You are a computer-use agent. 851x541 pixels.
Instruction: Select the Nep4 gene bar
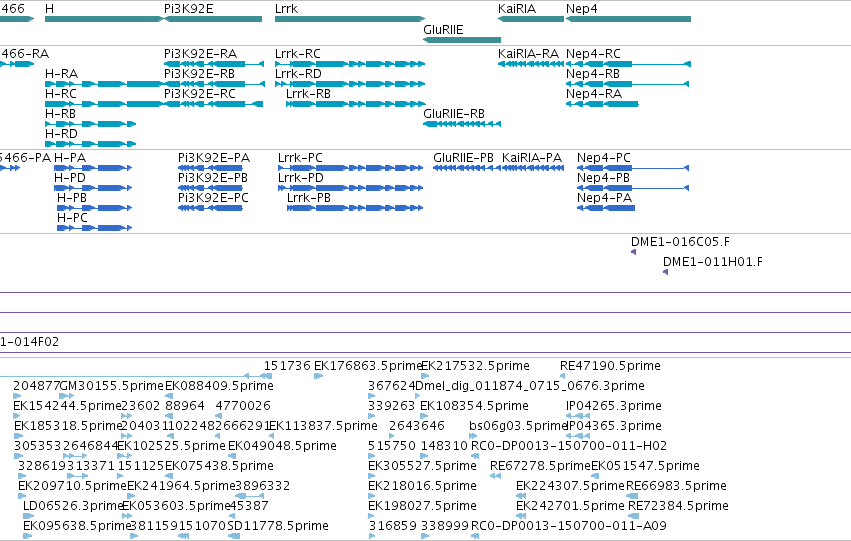click(x=628, y=19)
